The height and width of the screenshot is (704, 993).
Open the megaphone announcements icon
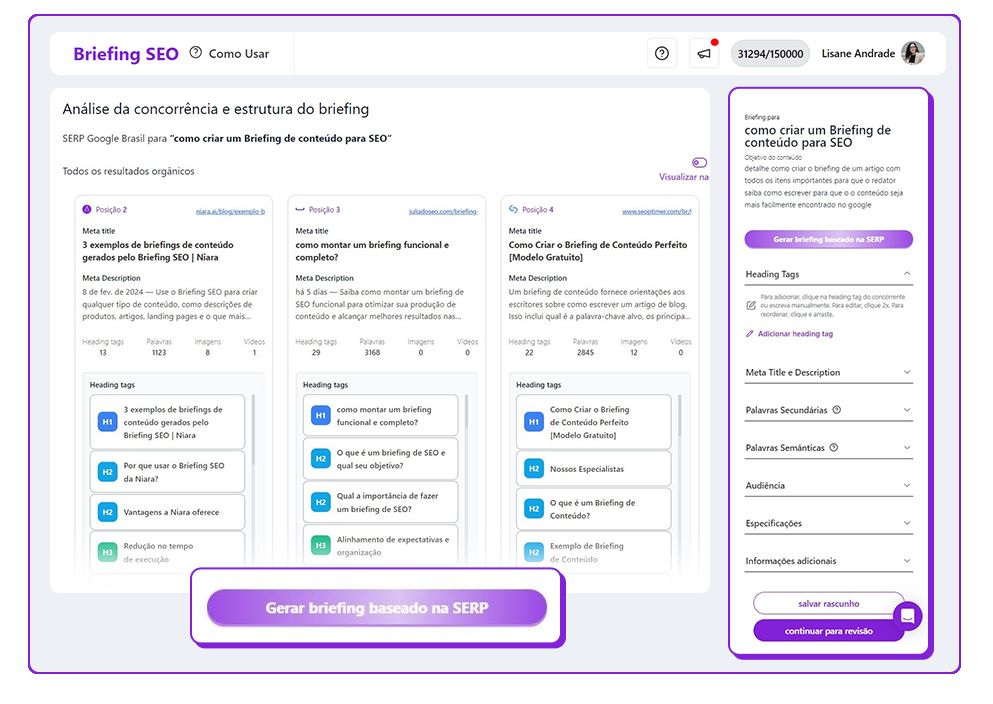click(x=704, y=54)
